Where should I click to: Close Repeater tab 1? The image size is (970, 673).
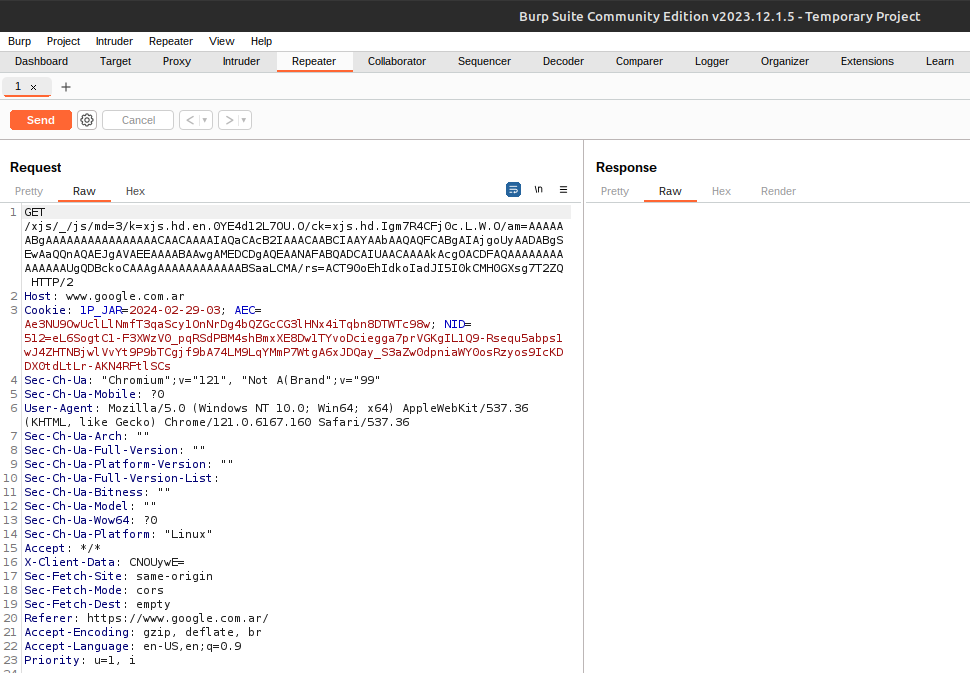click(x=33, y=87)
